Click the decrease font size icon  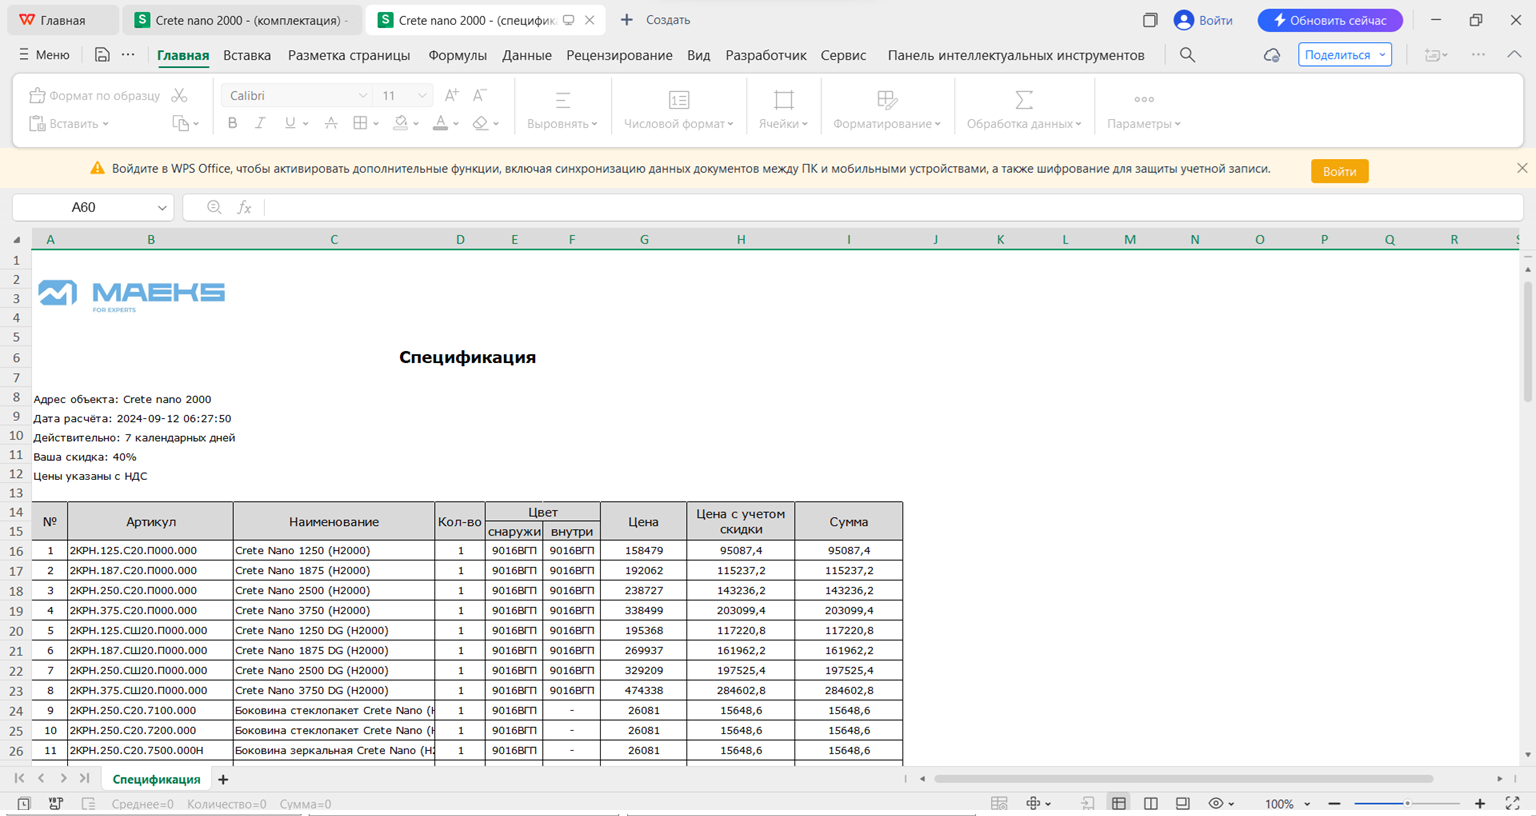(x=480, y=95)
